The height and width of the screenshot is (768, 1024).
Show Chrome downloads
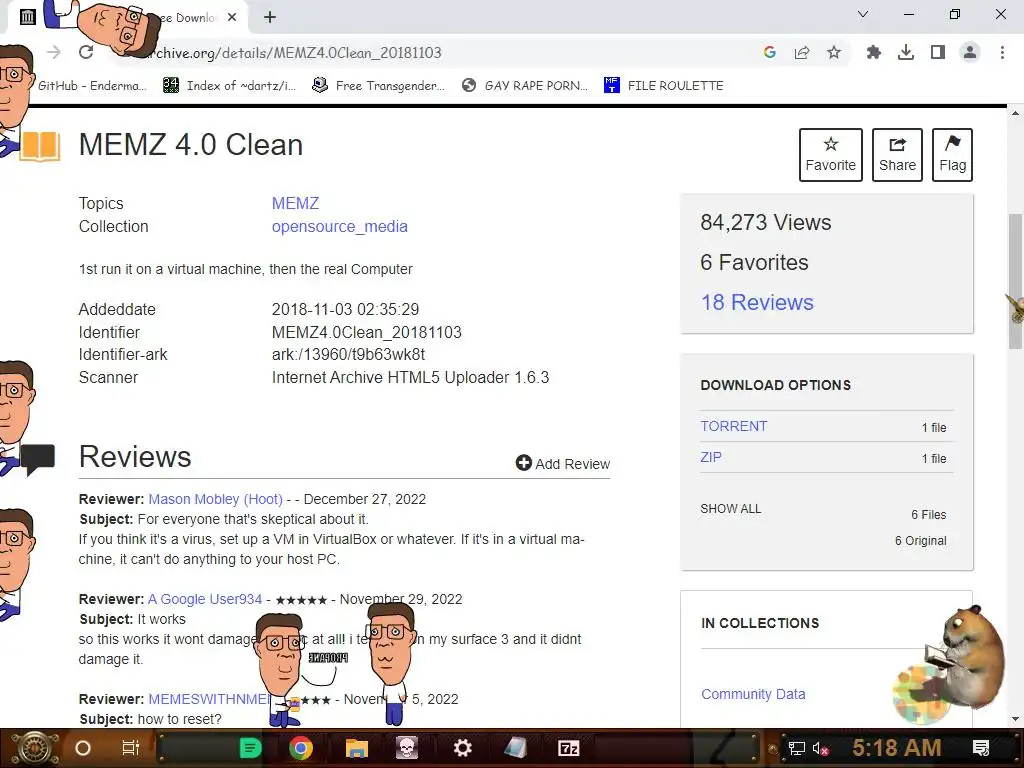tap(906, 52)
